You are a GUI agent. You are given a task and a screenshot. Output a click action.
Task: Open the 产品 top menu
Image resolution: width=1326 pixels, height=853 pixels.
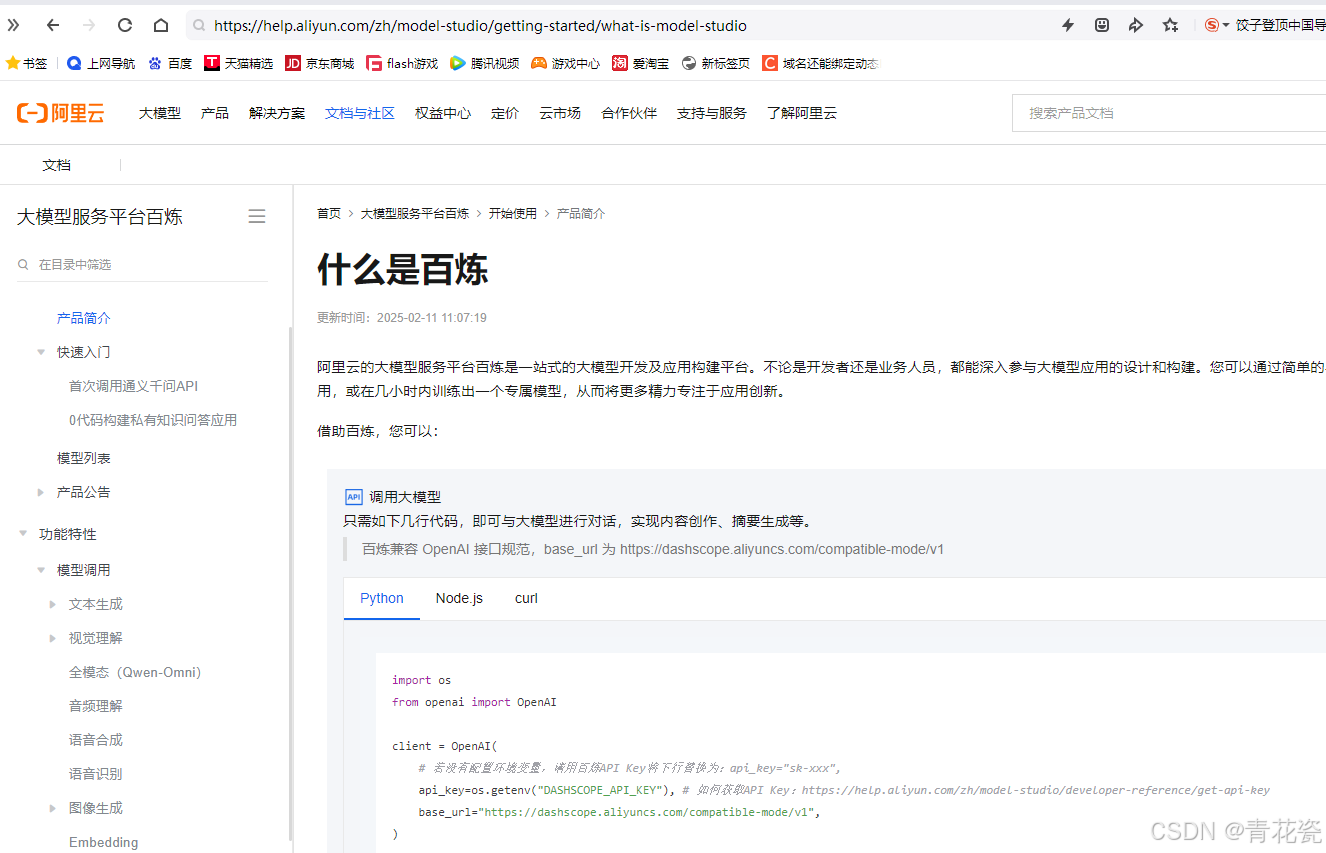pos(215,113)
